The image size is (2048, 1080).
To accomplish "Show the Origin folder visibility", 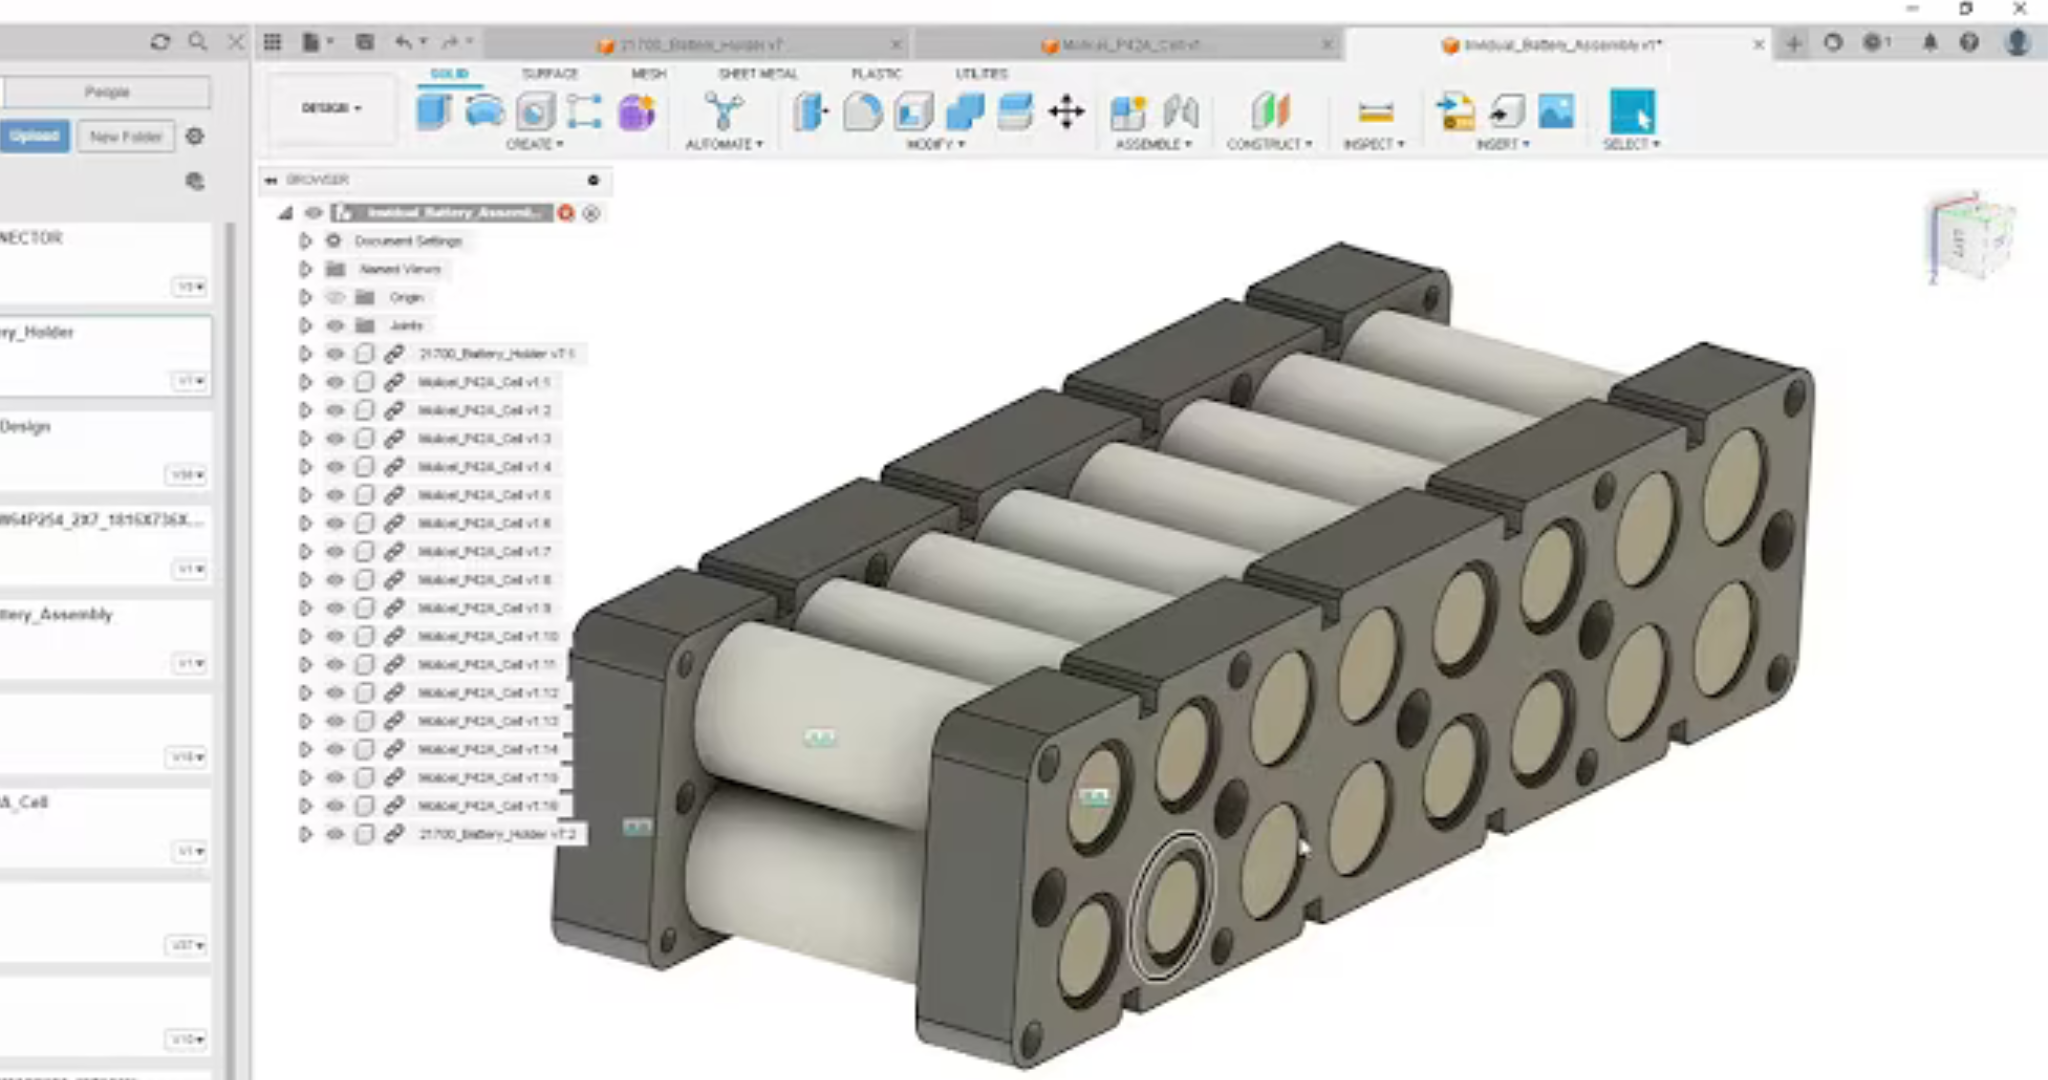I will pyautogui.click(x=335, y=297).
